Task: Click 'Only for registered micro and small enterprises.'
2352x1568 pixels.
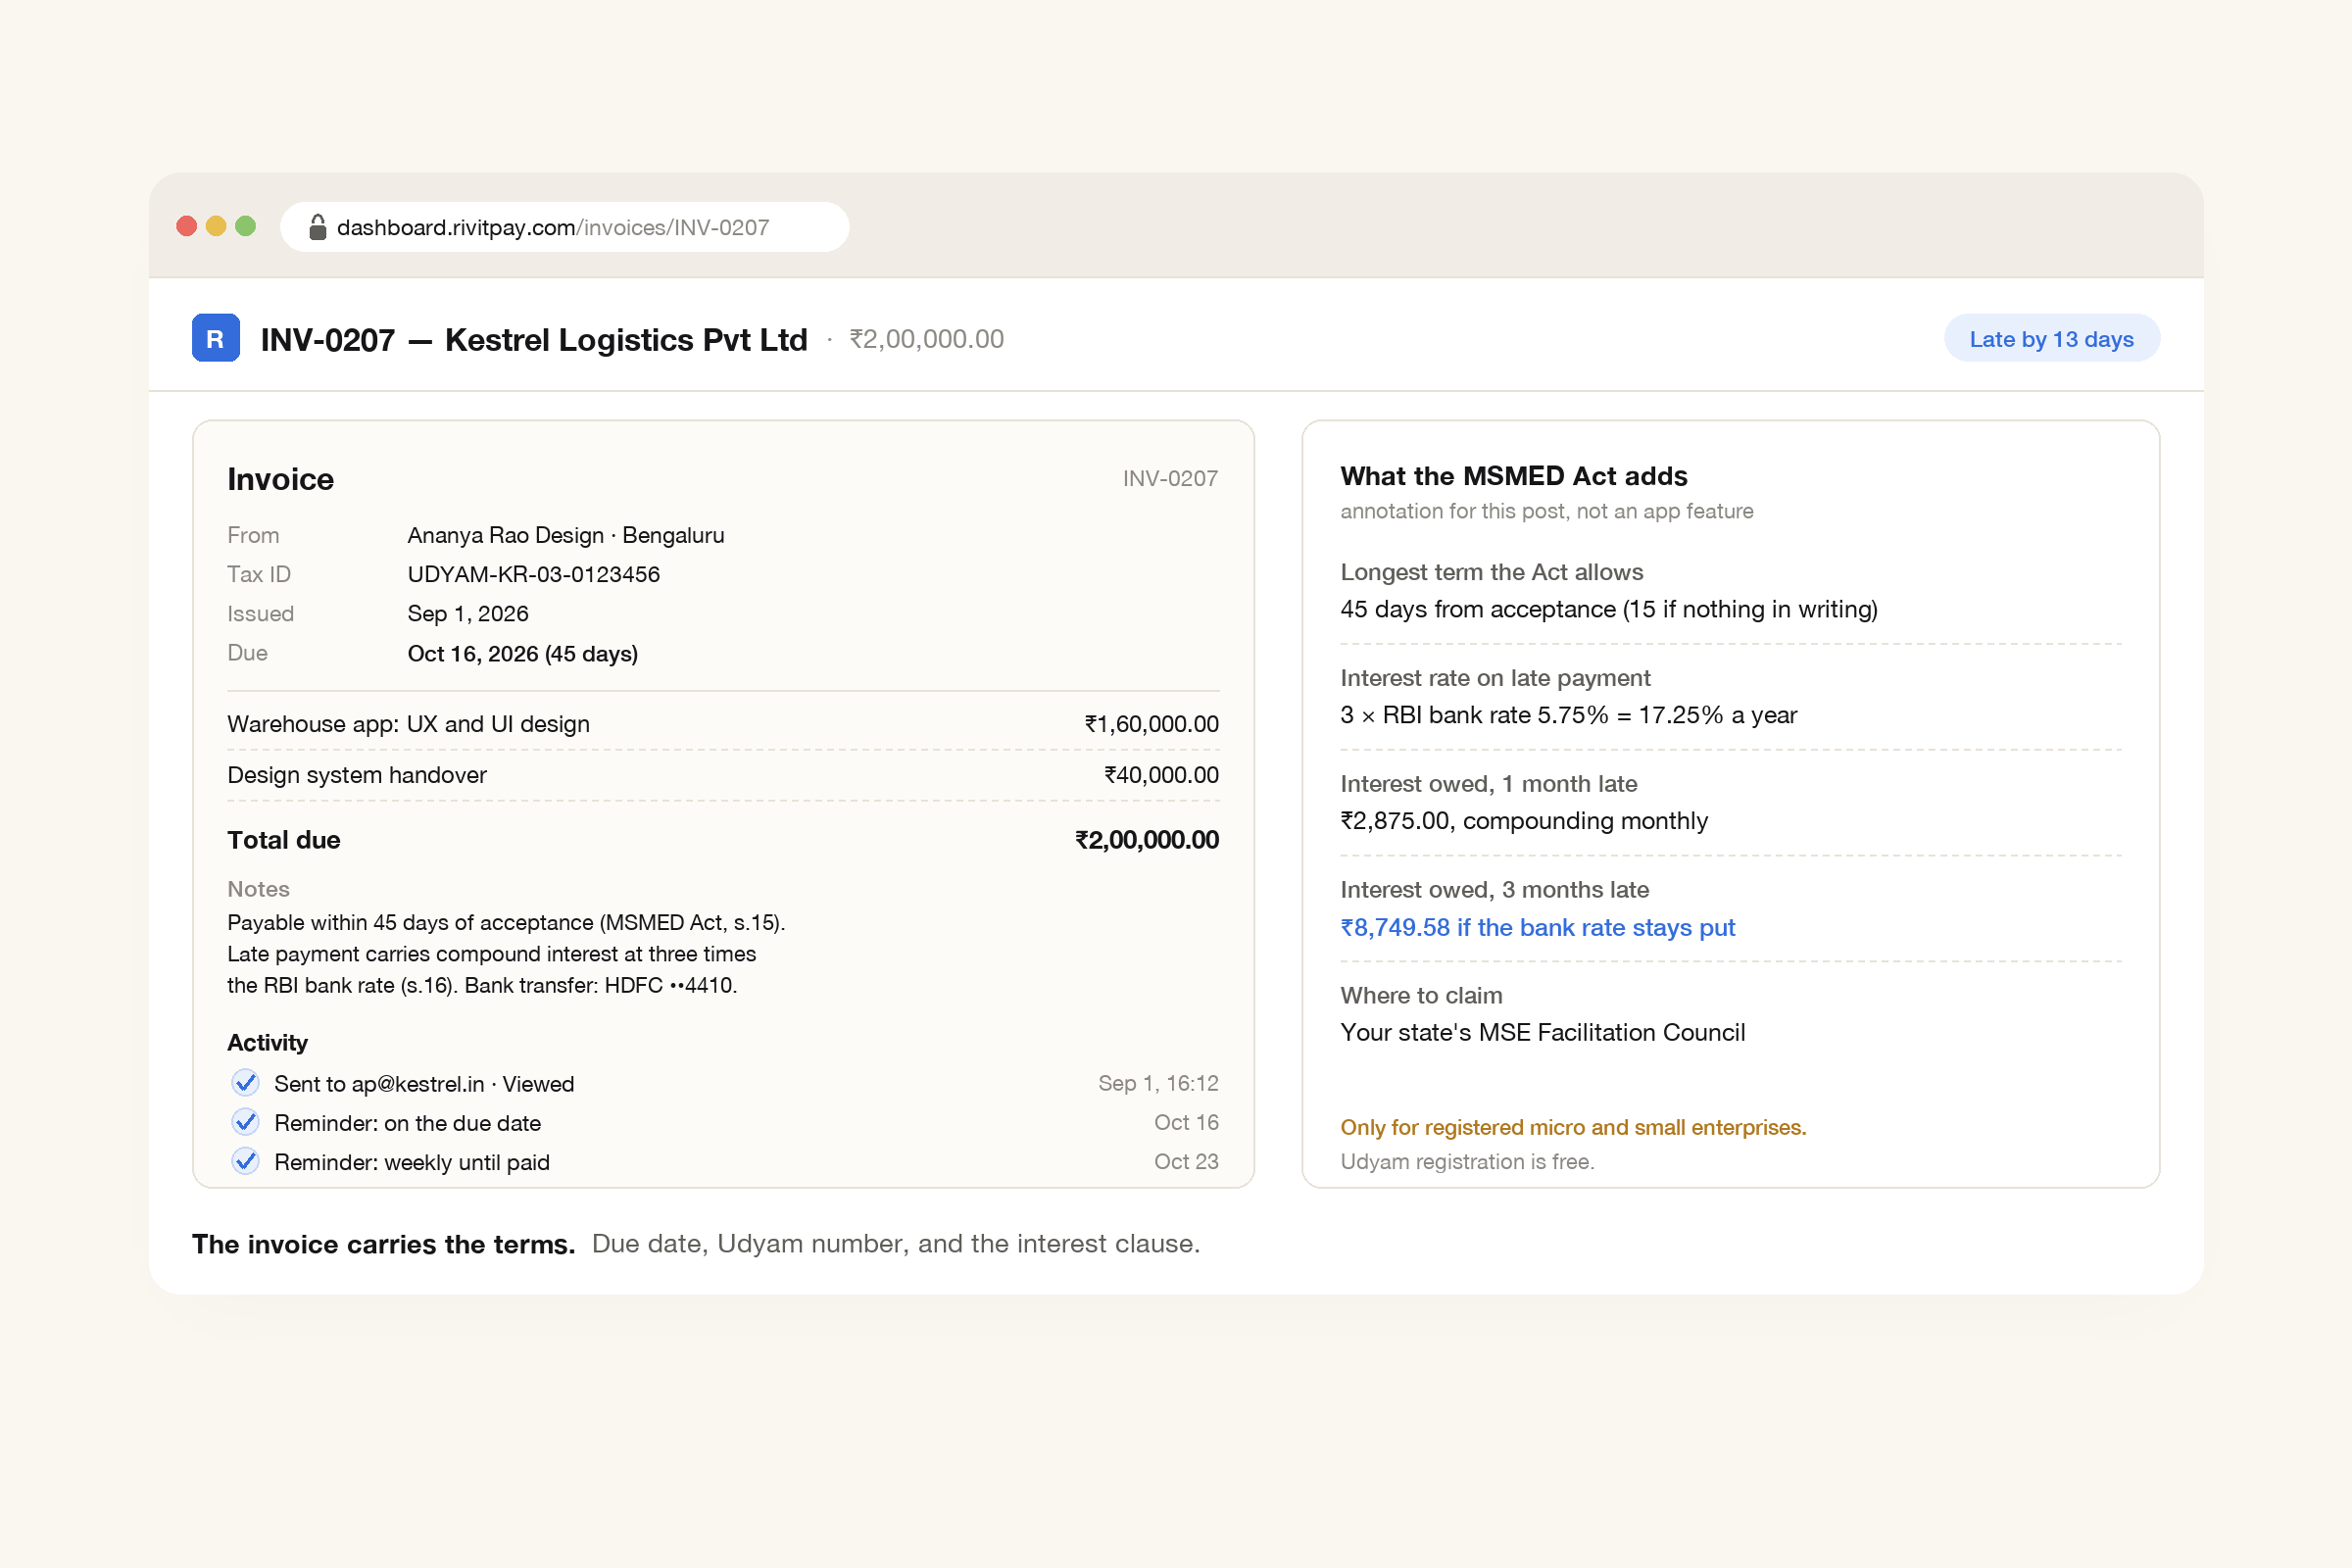Action: pyautogui.click(x=1573, y=1127)
